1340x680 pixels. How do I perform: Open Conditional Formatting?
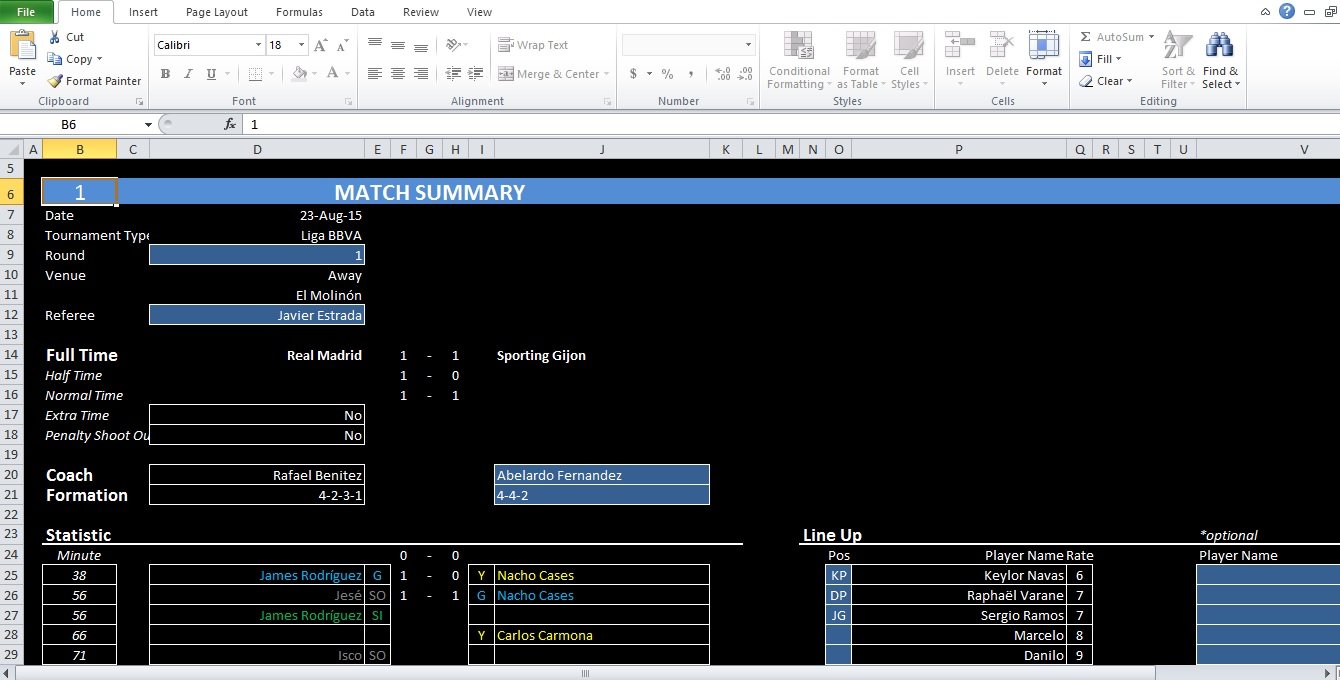(799, 61)
